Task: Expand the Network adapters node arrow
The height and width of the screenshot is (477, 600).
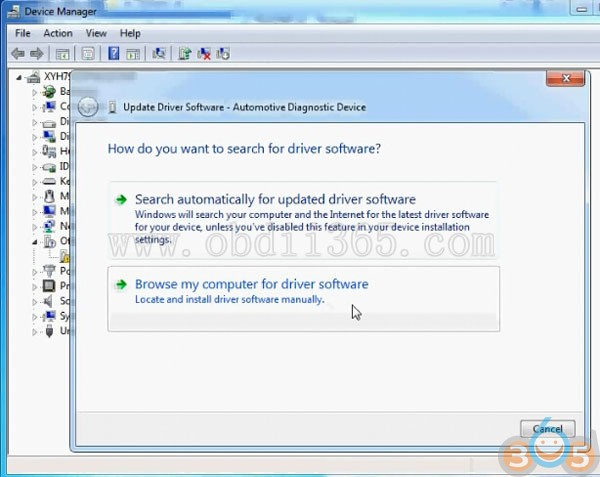Action: coord(34,227)
